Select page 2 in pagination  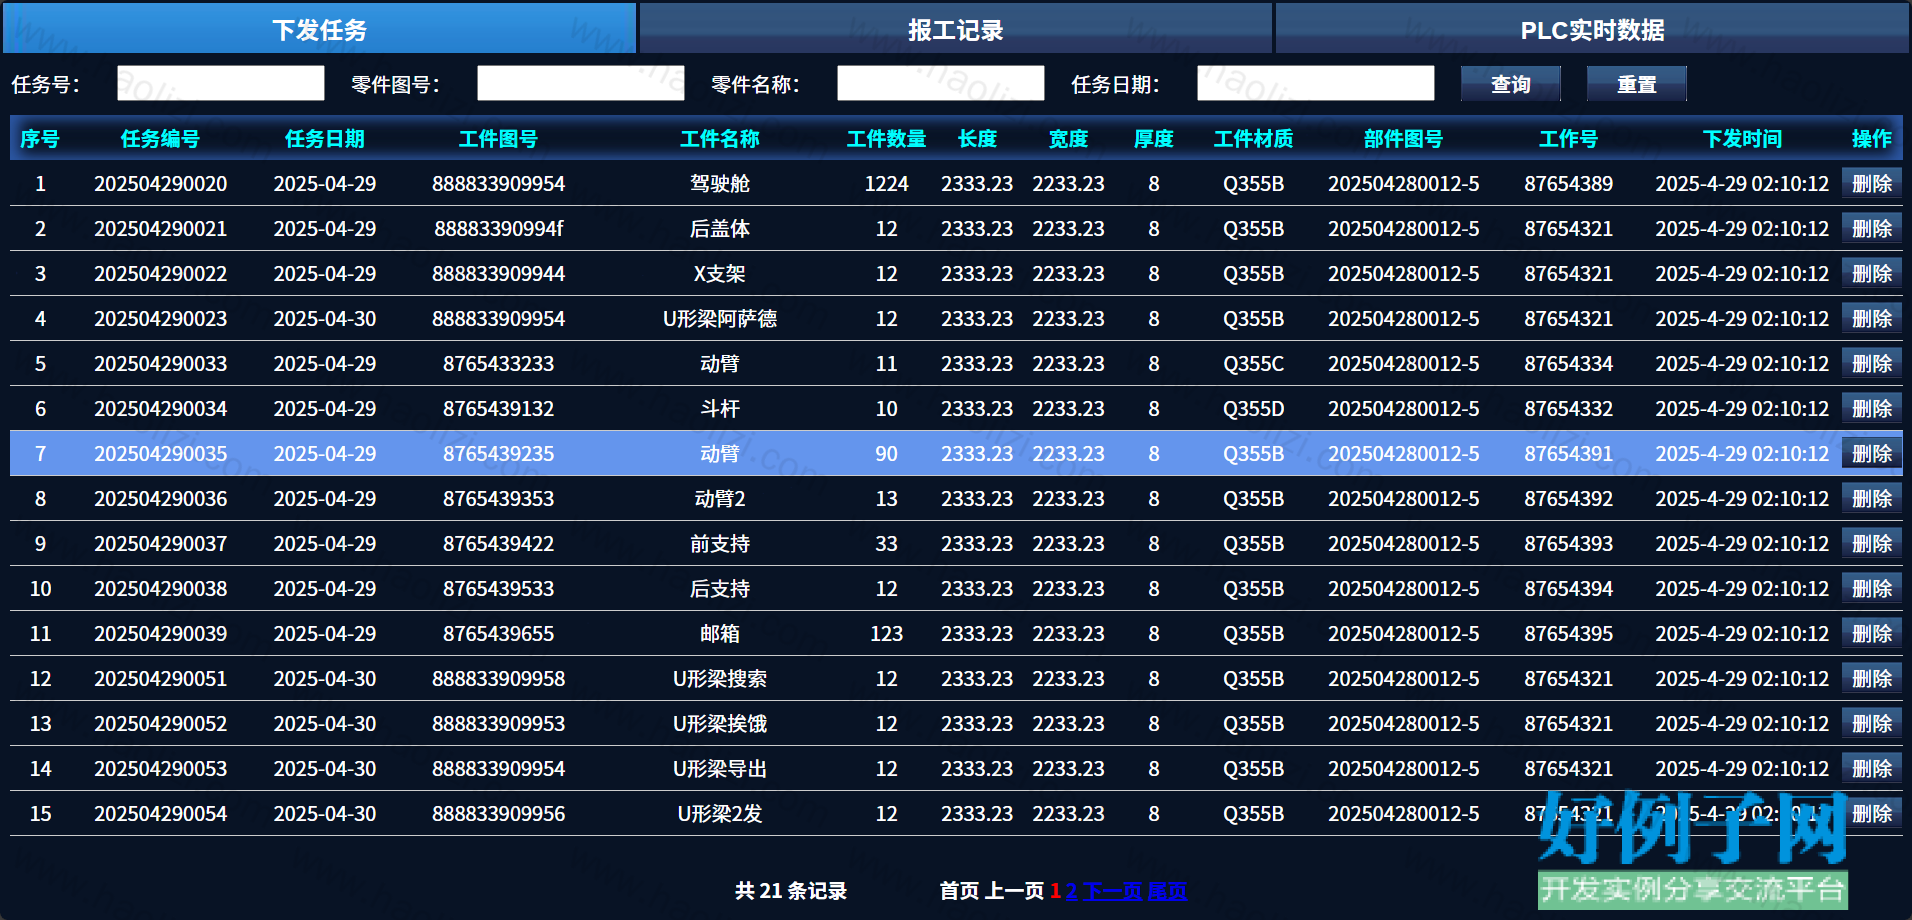(1071, 890)
